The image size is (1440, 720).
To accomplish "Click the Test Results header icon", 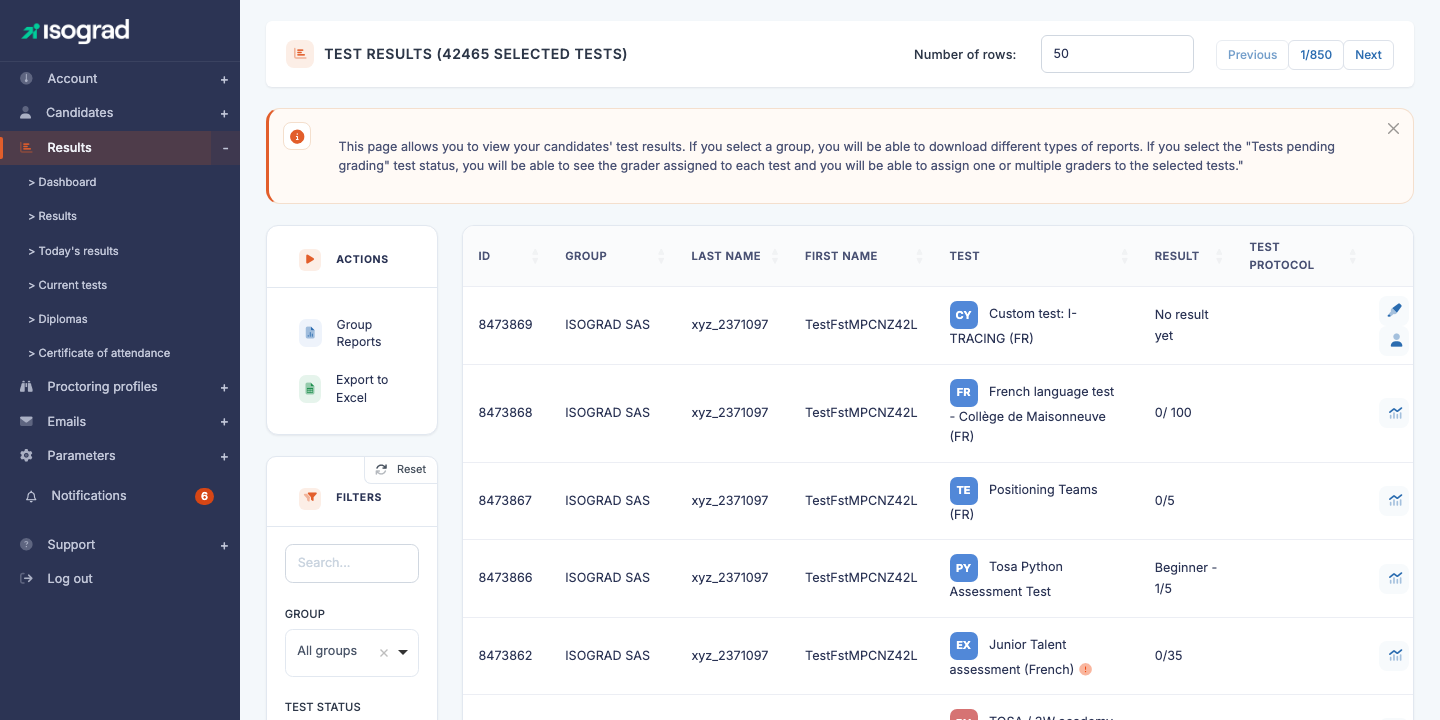I will [x=300, y=54].
